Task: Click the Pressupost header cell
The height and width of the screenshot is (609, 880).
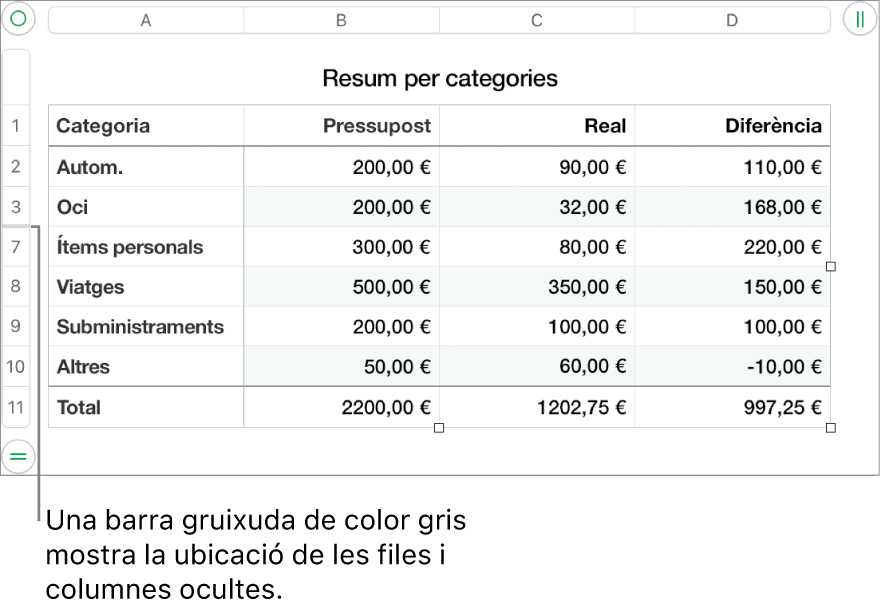Action: coord(341,125)
